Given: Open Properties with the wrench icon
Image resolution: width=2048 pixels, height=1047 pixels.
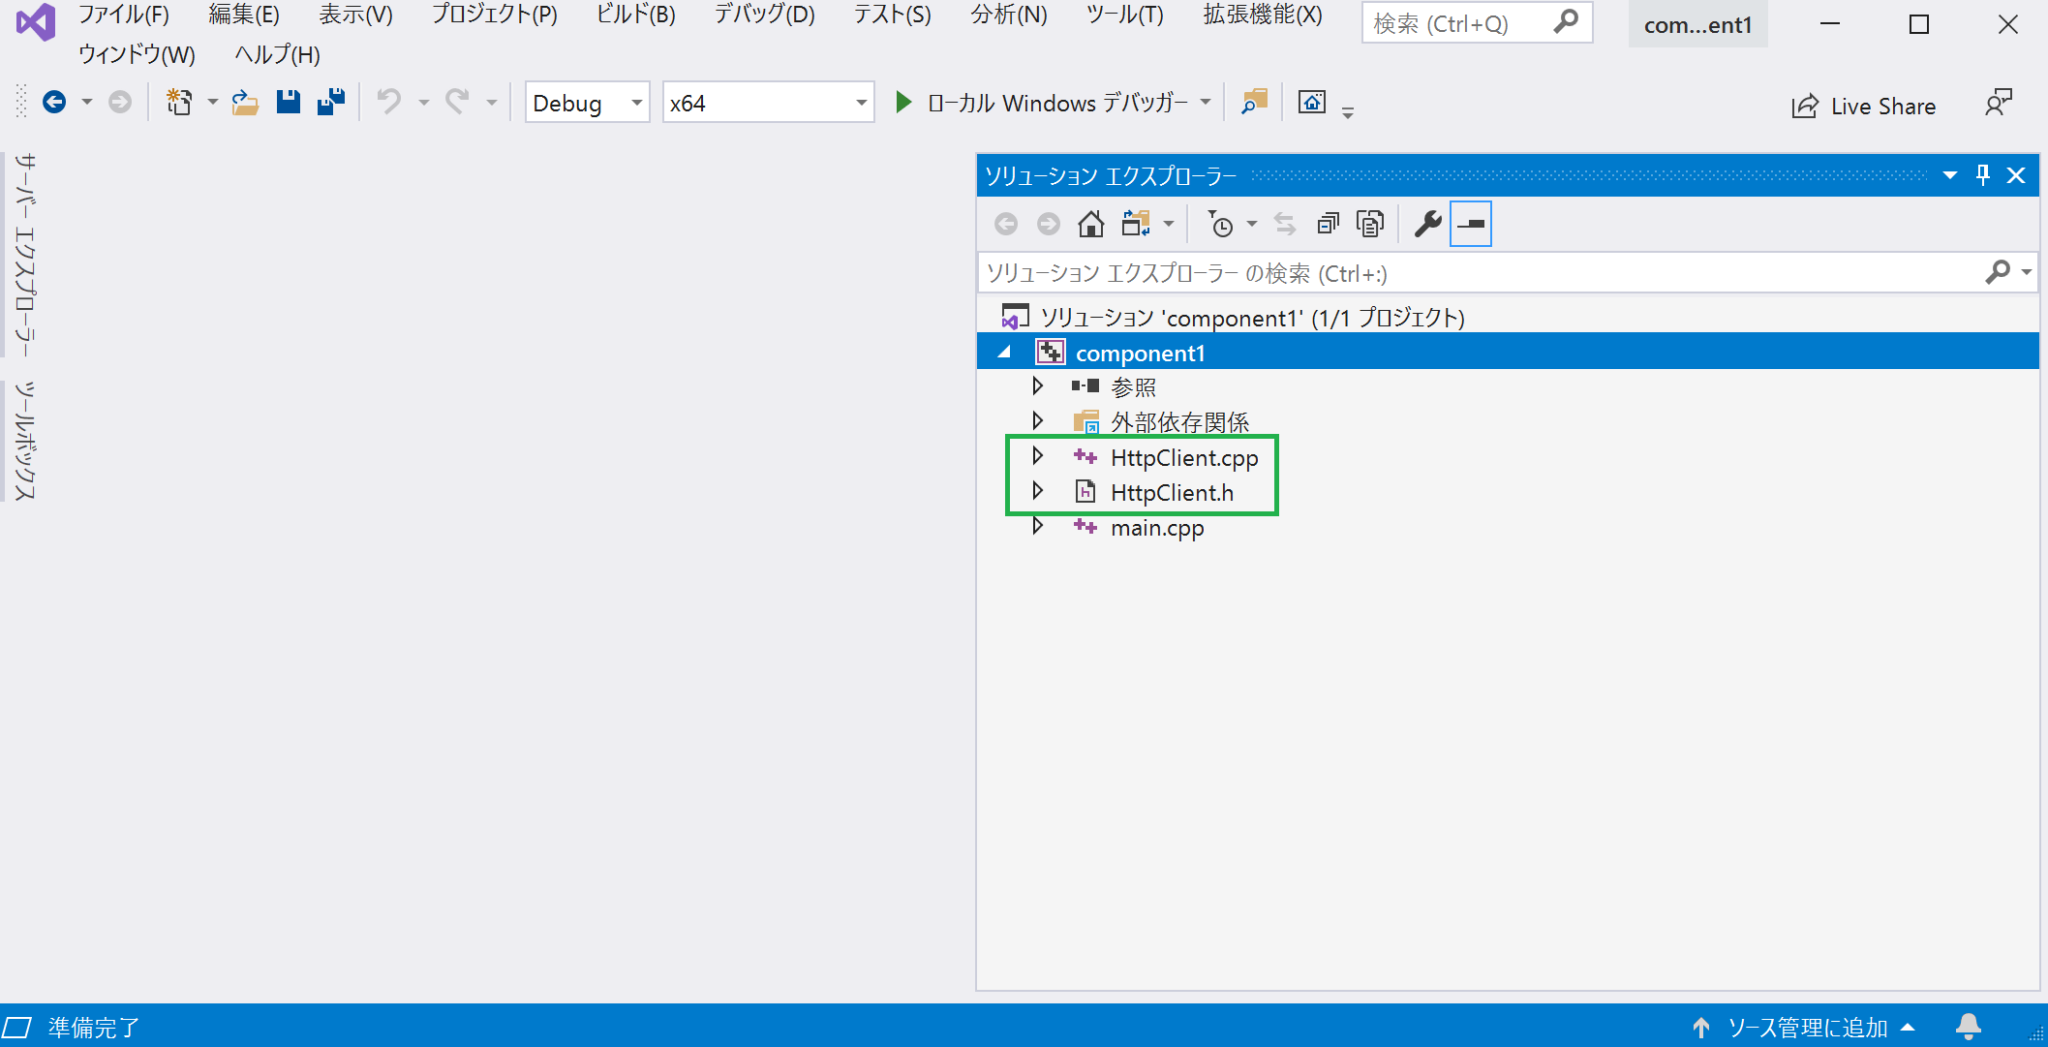Looking at the screenshot, I should click(1427, 223).
